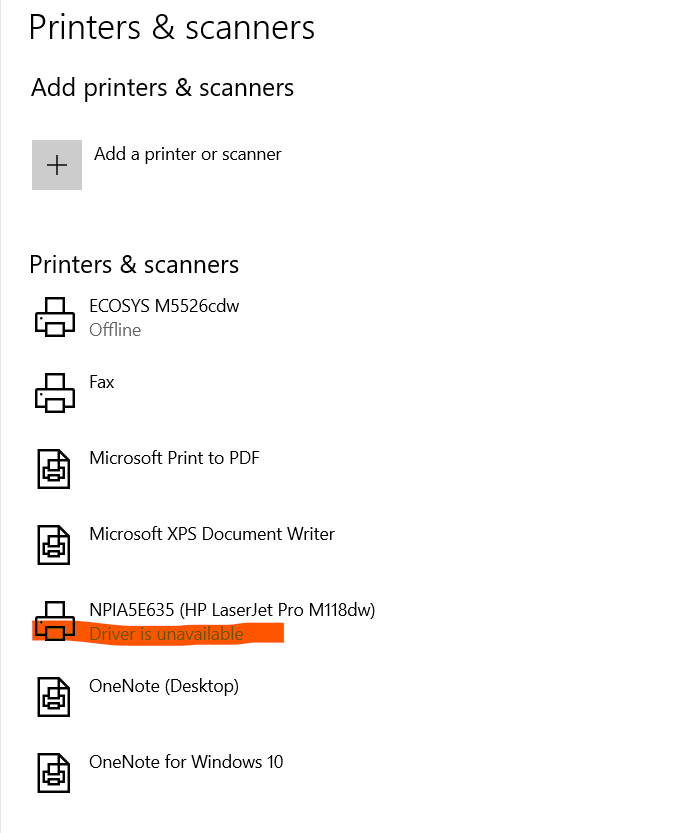The width and height of the screenshot is (687, 833).
Task: Click the HP LaserJet Pro M118dw printer icon
Action: pyautogui.click(x=55, y=620)
